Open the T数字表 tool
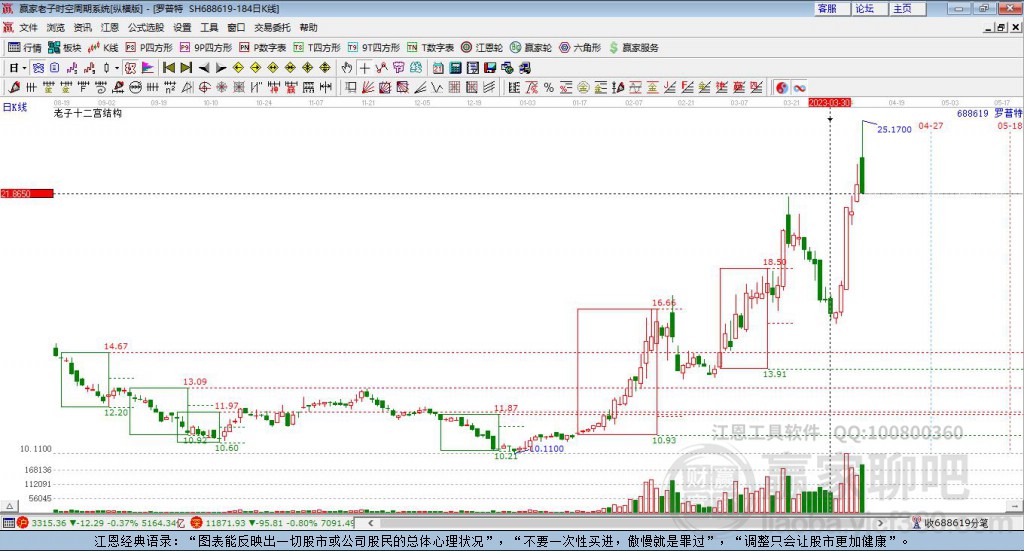Image resolution: width=1024 pixels, height=551 pixels. click(x=430, y=48)
